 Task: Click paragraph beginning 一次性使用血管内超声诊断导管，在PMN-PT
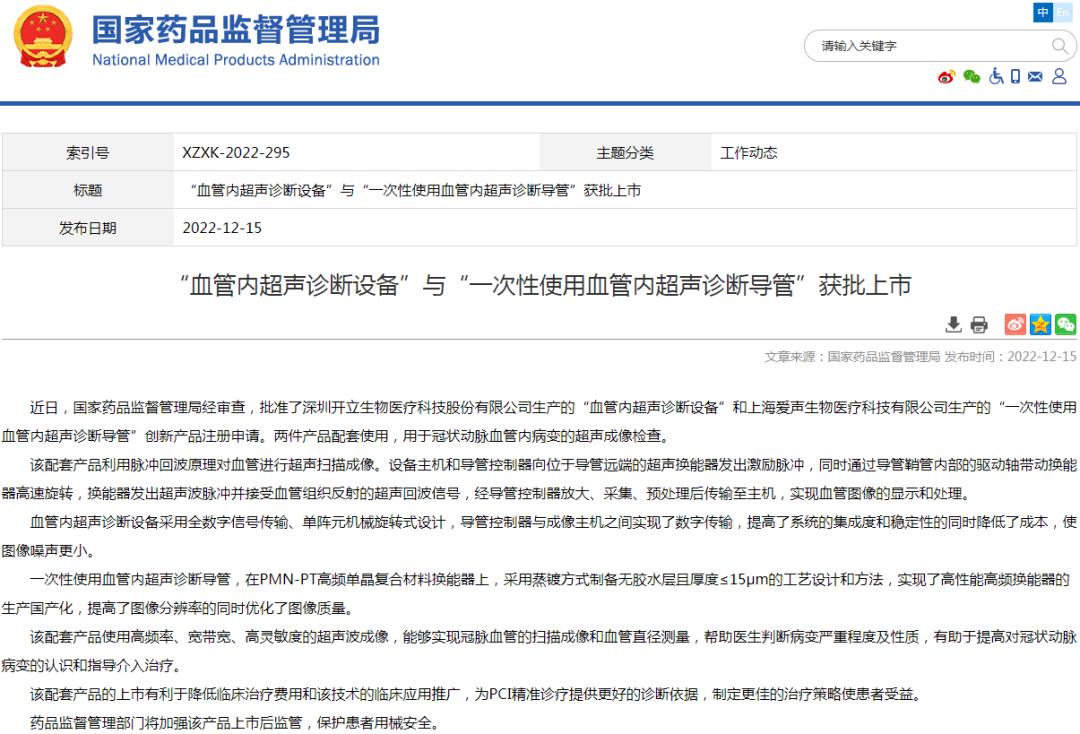click(536, 594)
